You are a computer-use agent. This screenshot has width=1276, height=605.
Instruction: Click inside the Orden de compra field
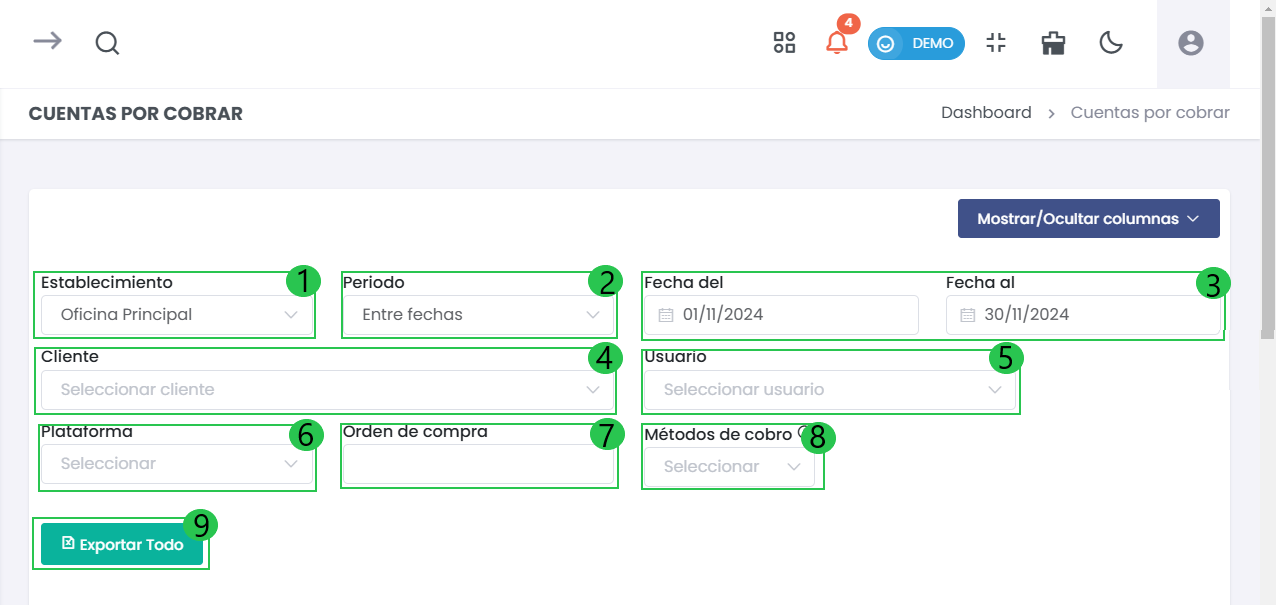[x=478, y=463]
